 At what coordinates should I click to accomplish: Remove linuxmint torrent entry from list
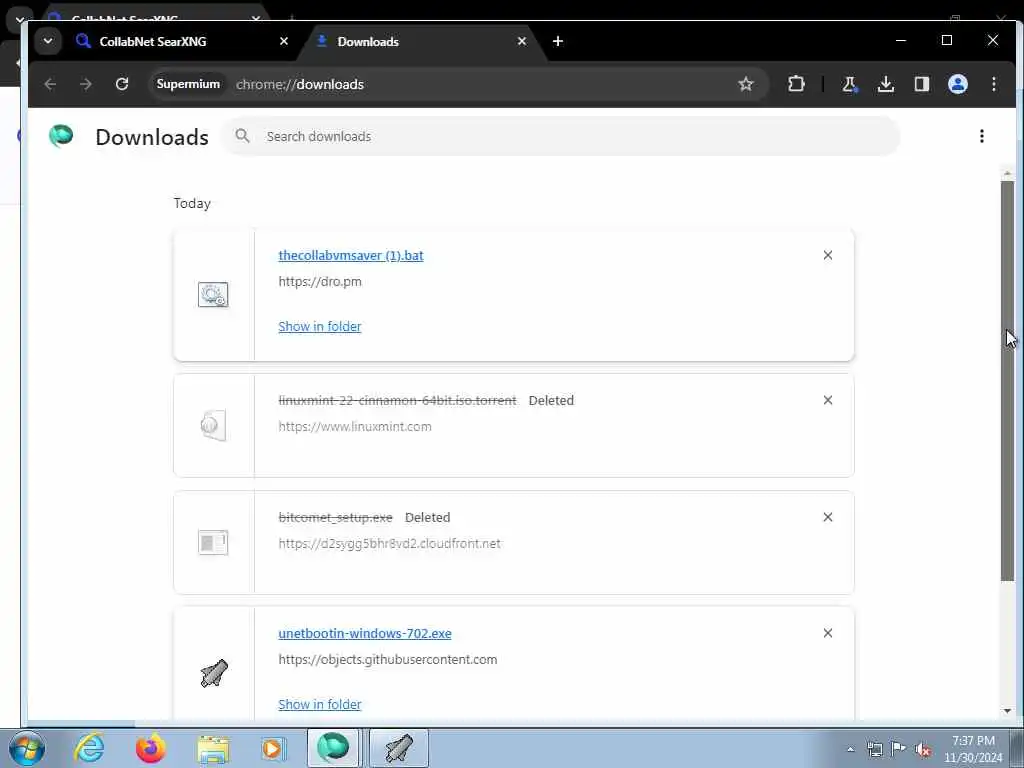click(827, 400)
